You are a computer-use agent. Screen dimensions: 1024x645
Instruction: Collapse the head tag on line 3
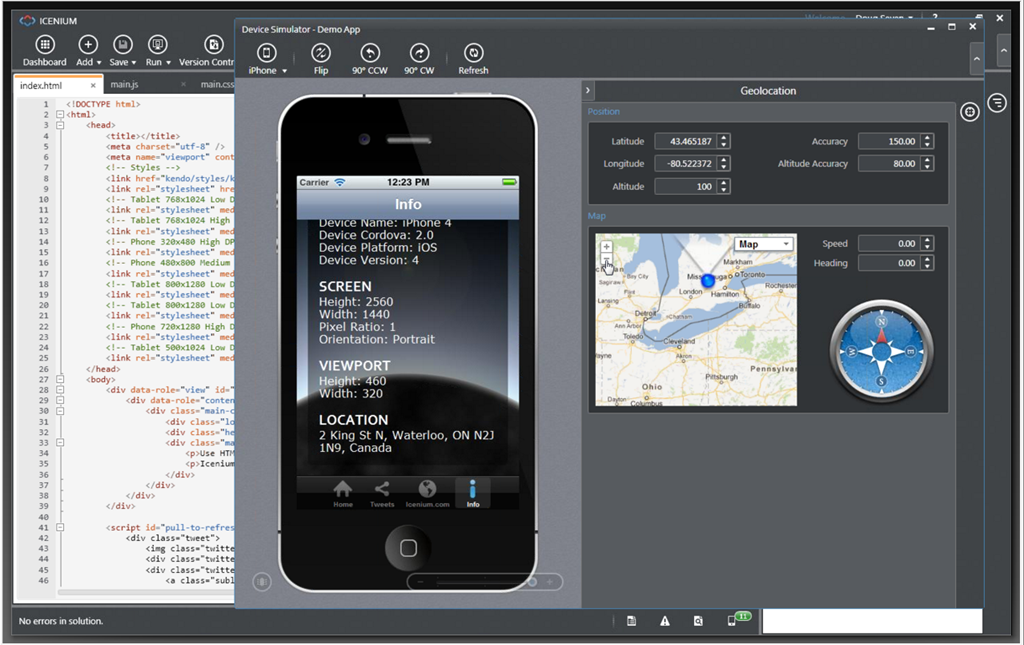tap(59, 125)
